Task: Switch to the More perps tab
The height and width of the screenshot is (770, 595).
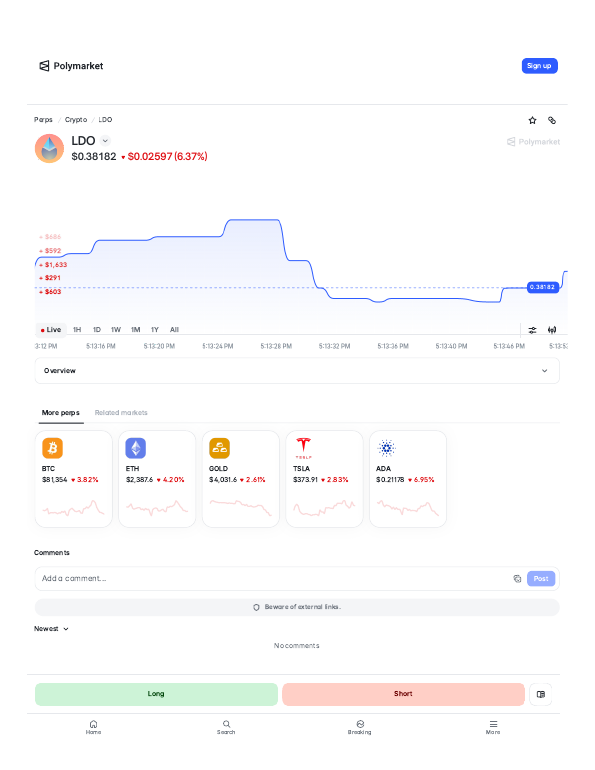Action: [60, 412]
